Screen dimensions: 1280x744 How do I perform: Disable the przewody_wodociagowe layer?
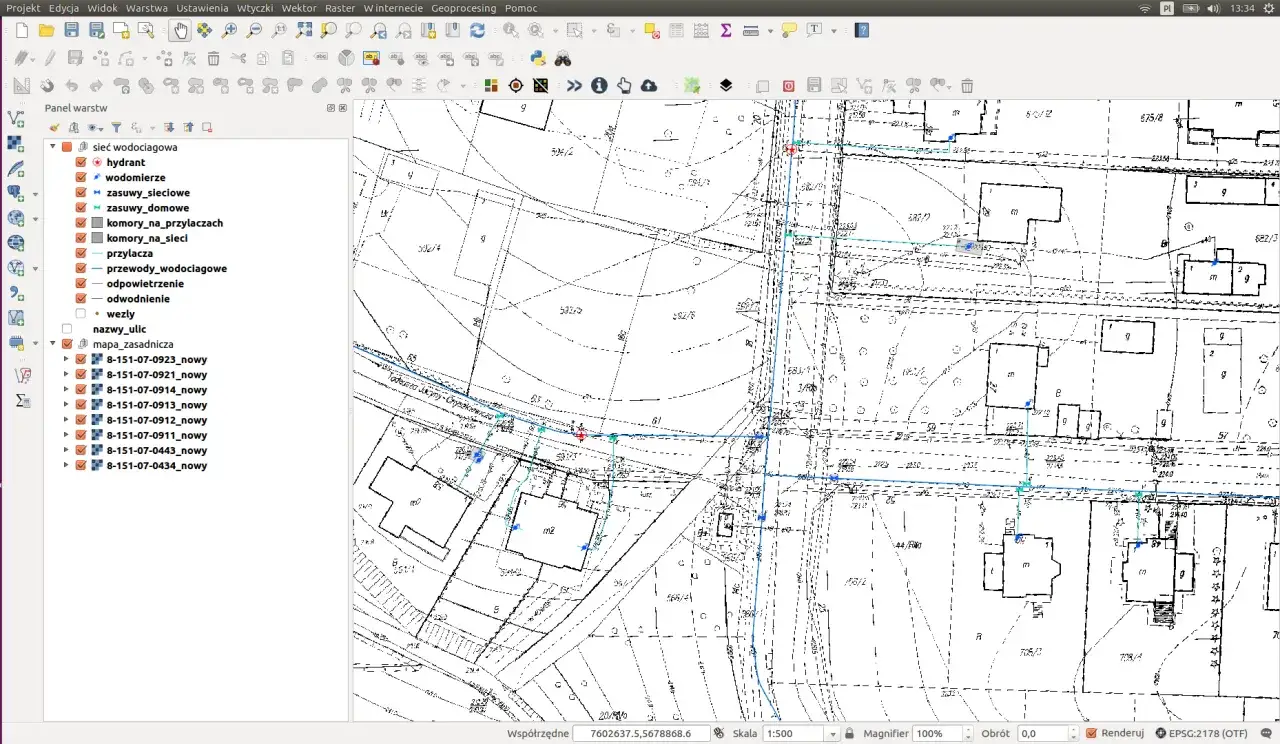coord(82,268)
